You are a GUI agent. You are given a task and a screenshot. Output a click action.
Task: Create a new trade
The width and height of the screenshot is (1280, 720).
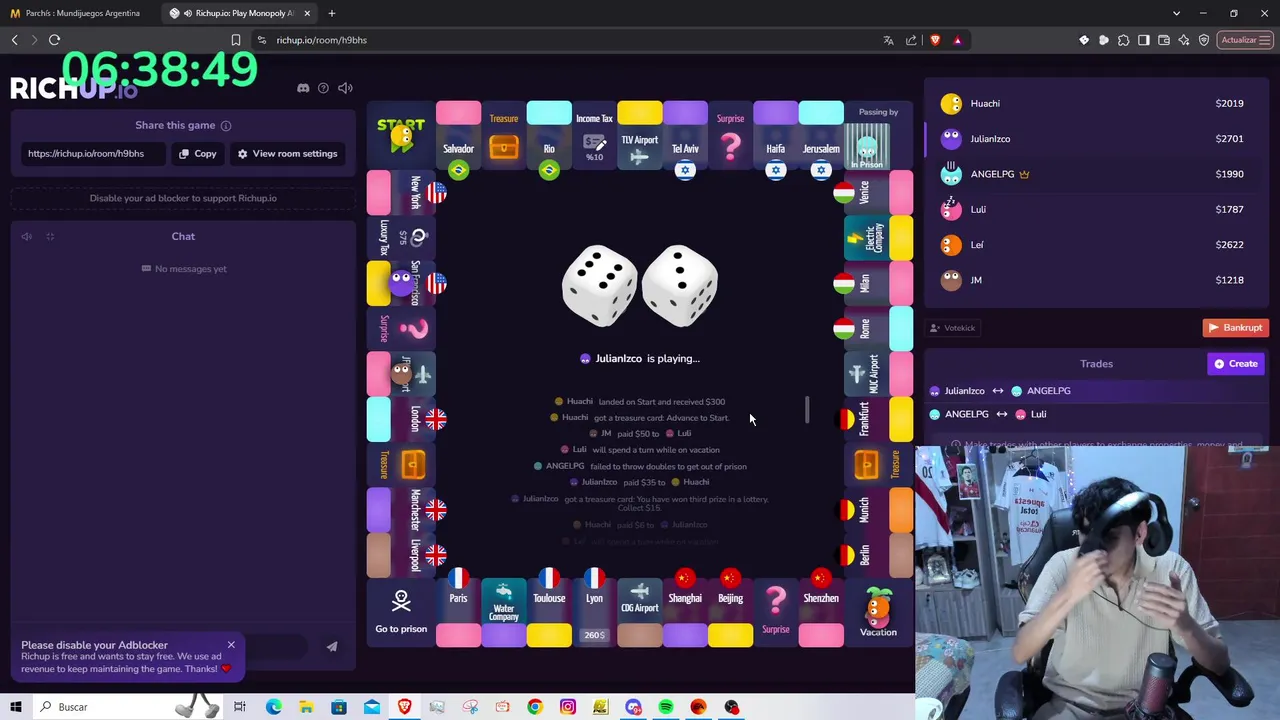click(x=1236, y=364)
